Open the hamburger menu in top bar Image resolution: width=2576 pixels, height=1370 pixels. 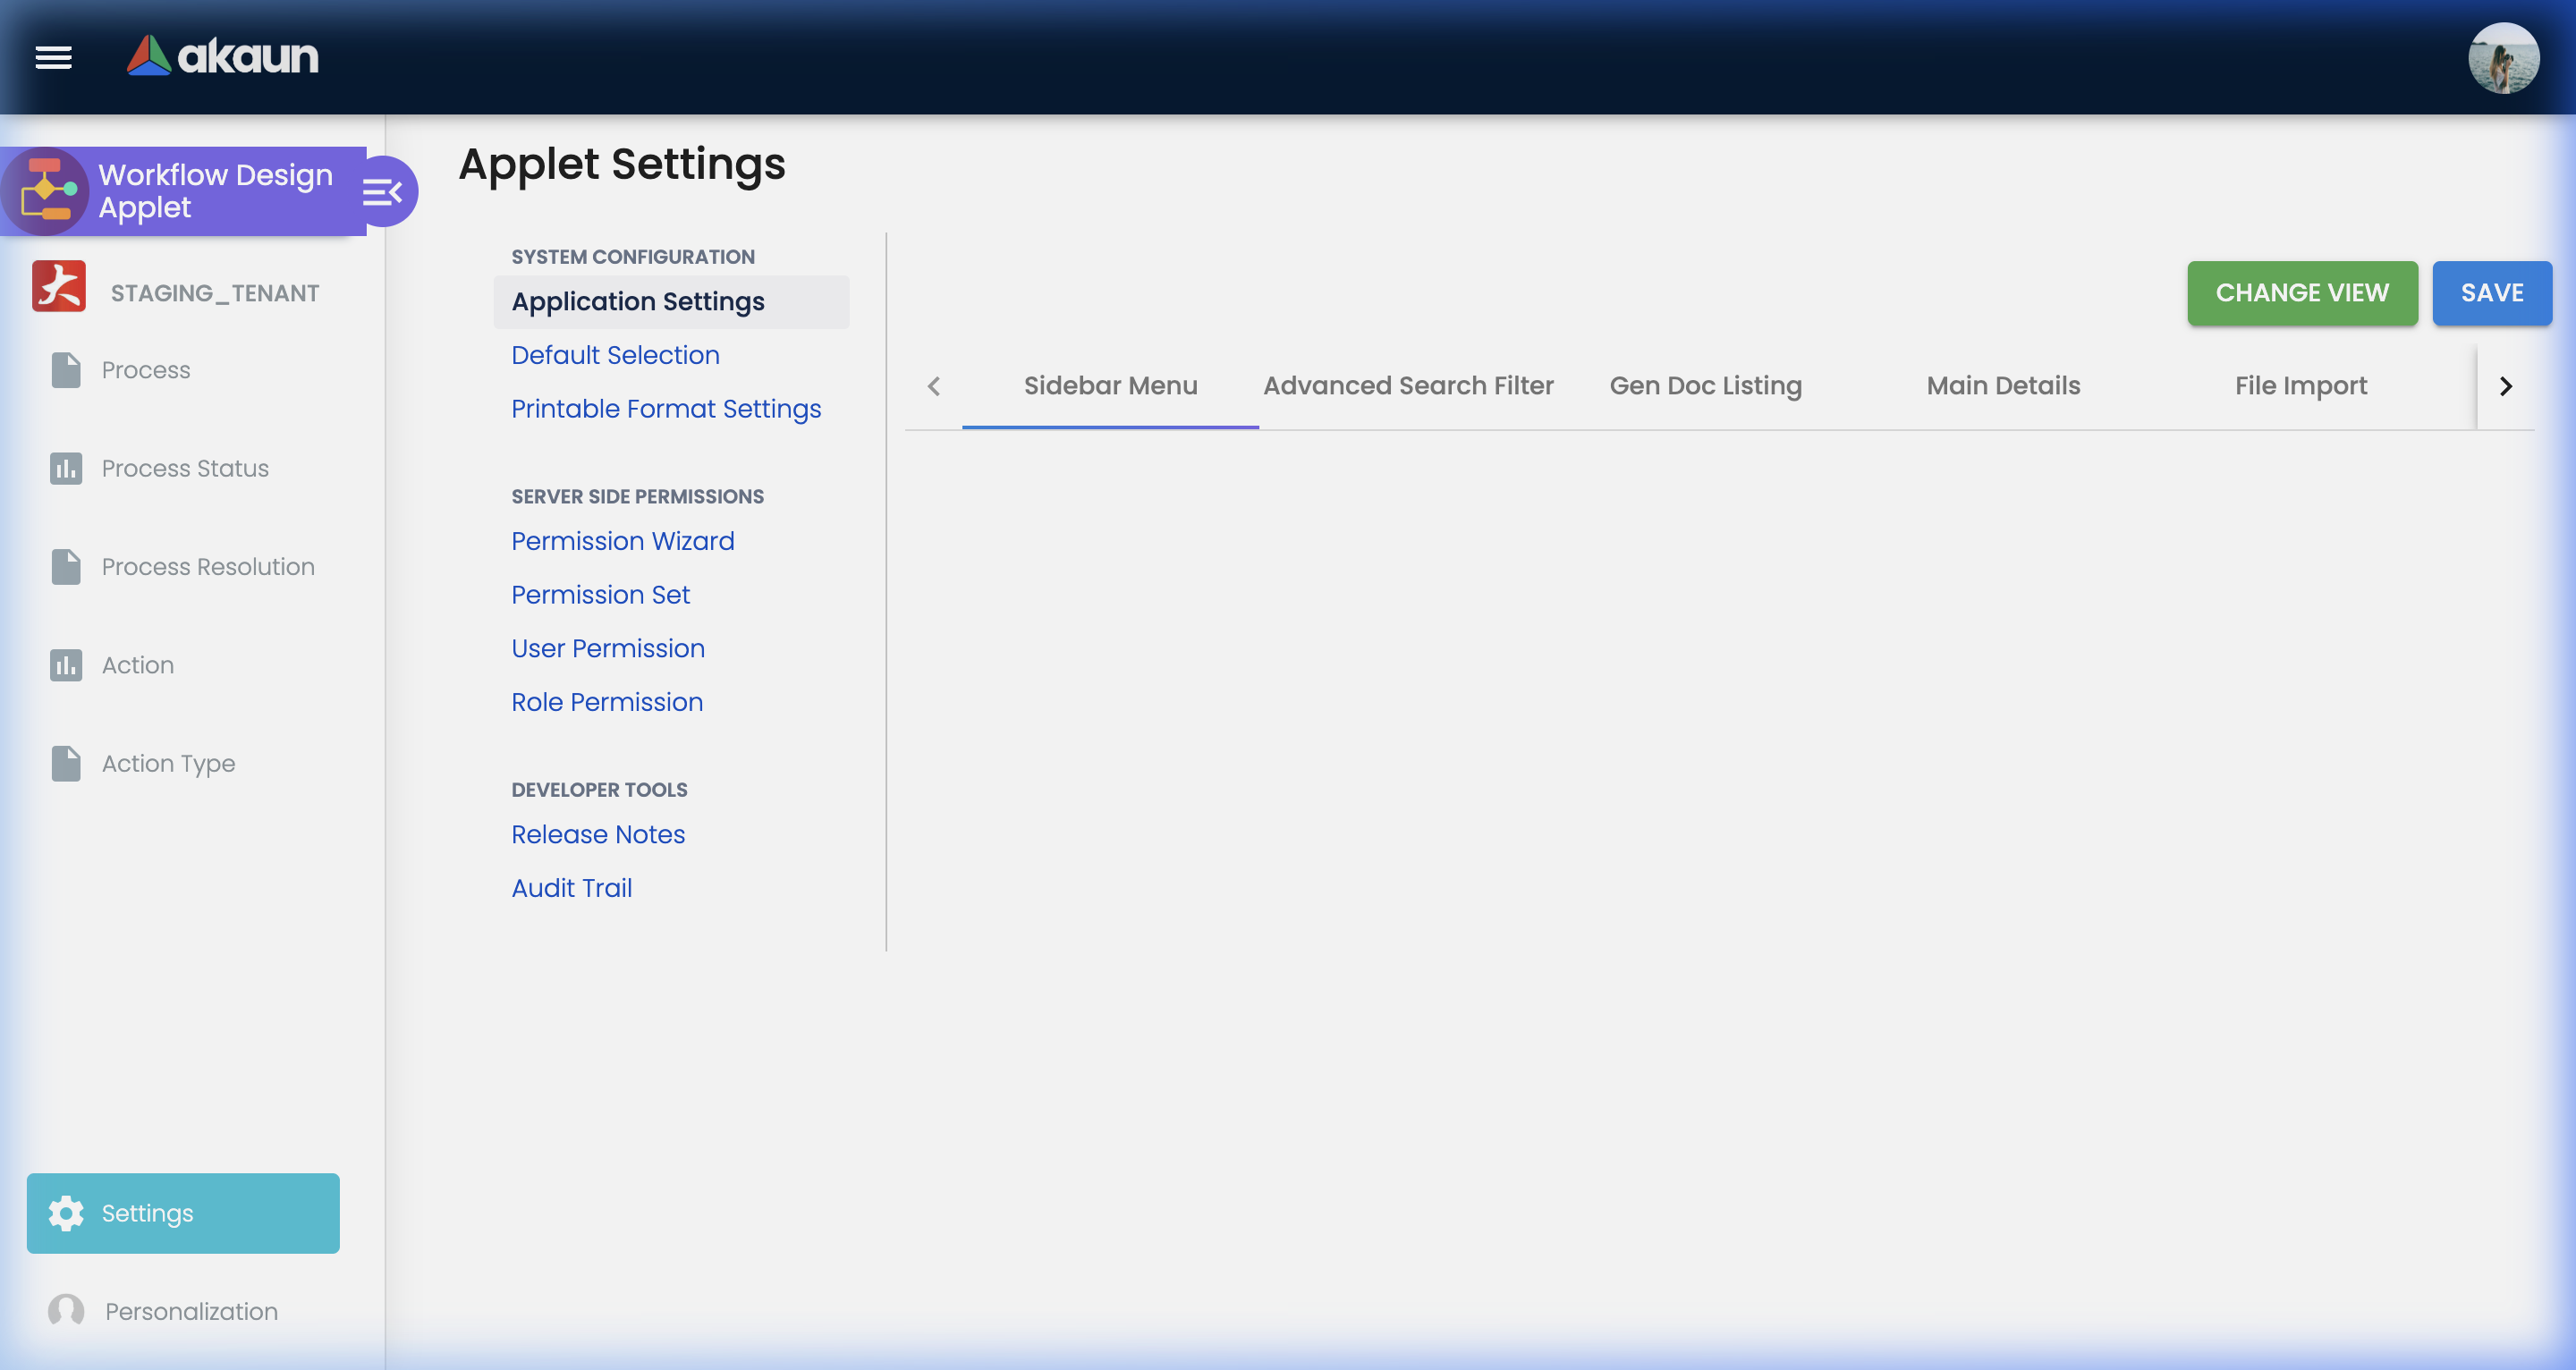point(53,57)
